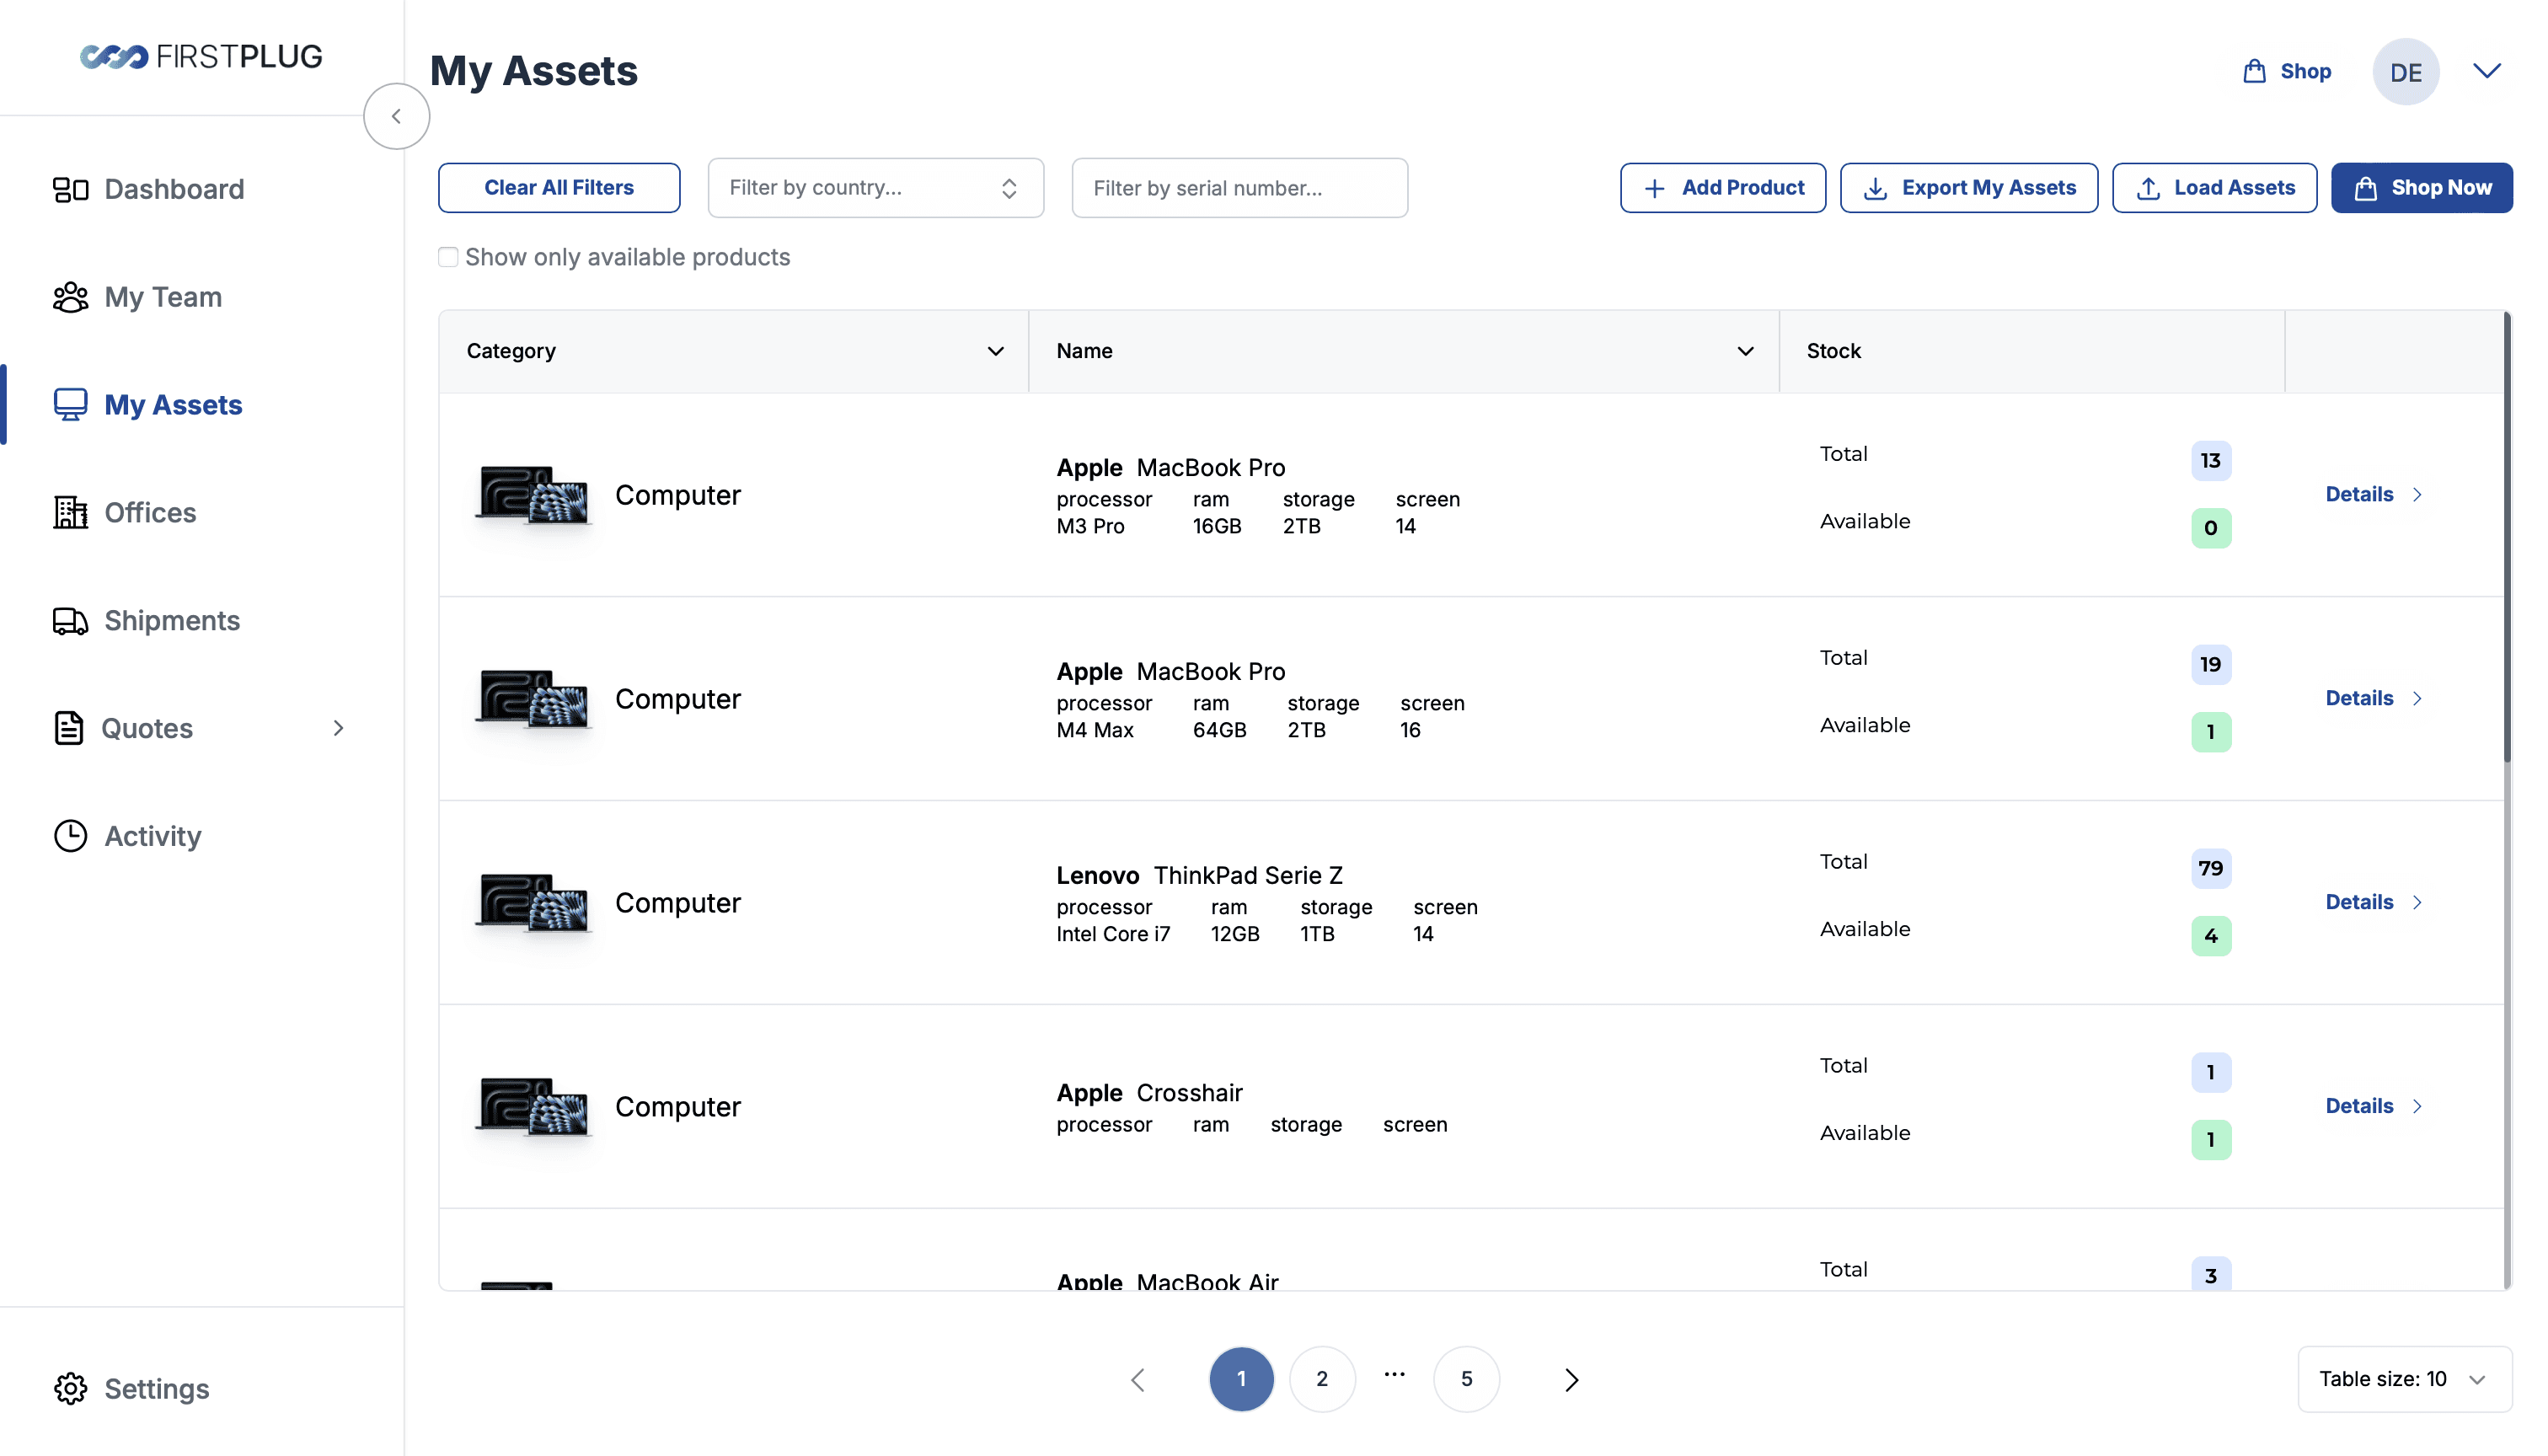Image resolution: width=2548 pixels, height=1456 pixels.
Task: Expand the user account menu chevron
Action: (x=2486, y=71)
